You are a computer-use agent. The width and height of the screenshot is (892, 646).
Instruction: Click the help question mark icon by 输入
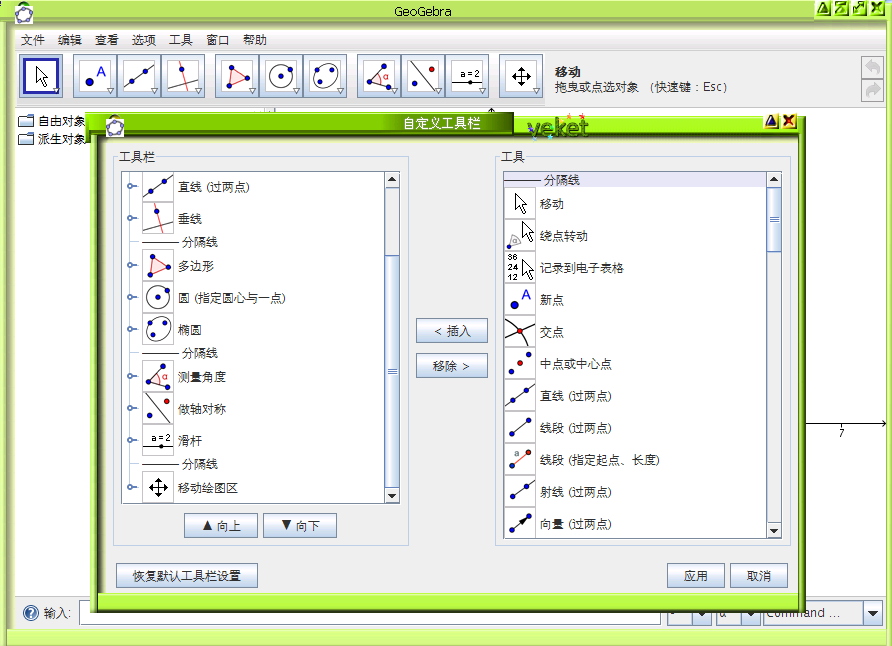click(x=31, y=612)
